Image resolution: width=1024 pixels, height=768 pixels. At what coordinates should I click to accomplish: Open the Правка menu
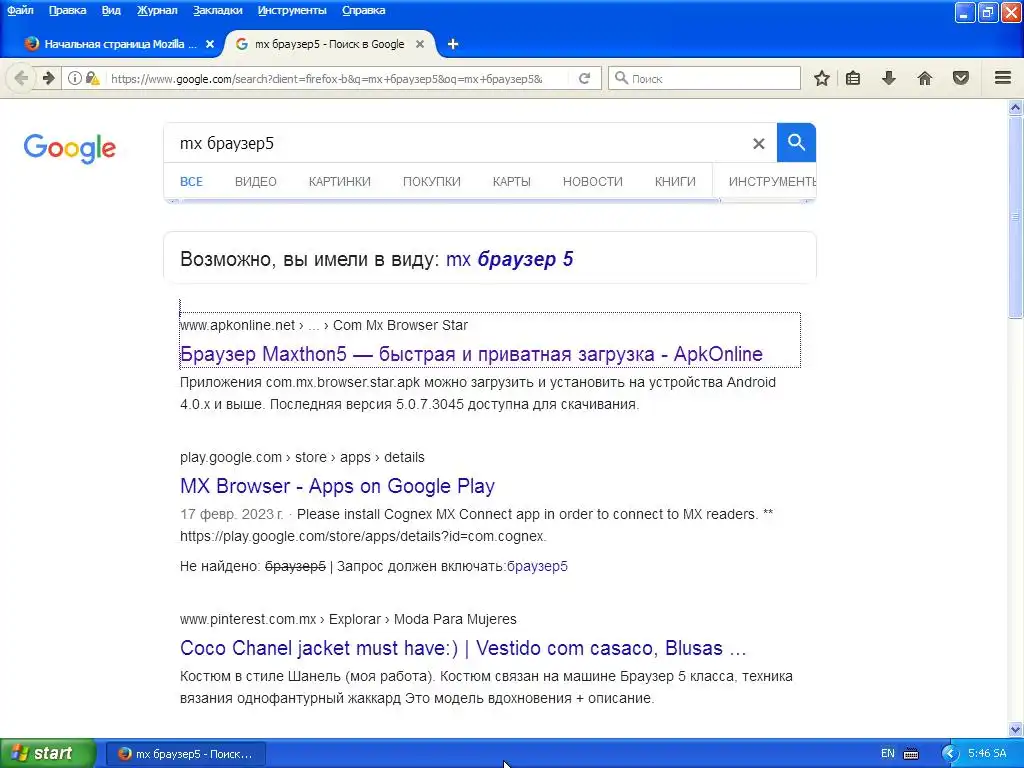[x=67, y=10]
